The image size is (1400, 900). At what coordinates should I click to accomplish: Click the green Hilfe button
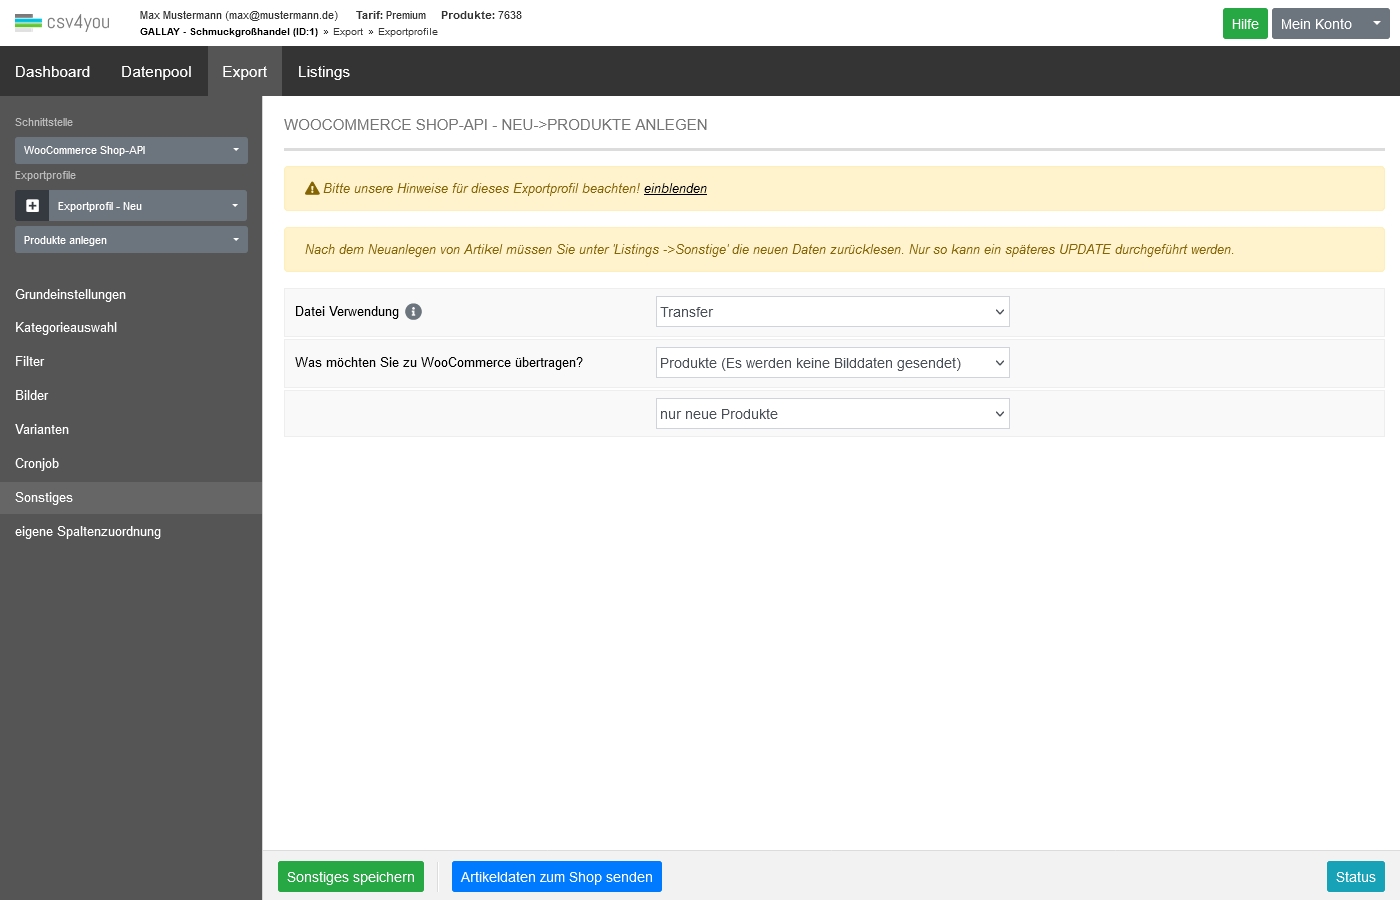click(x=1244, y=24)
